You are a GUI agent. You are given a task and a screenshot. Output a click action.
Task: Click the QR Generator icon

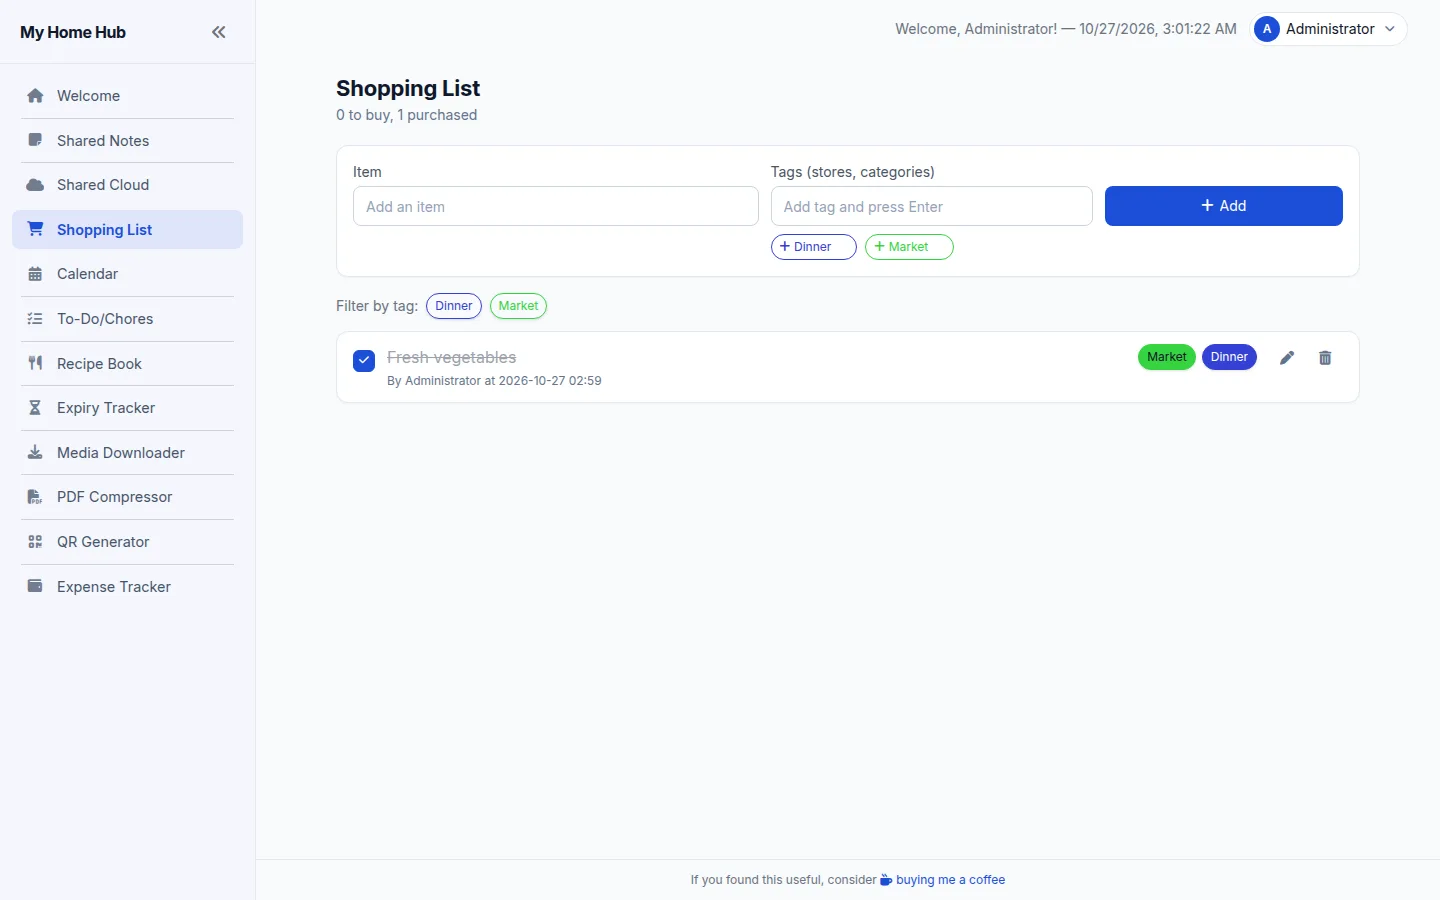coord(35,542)
